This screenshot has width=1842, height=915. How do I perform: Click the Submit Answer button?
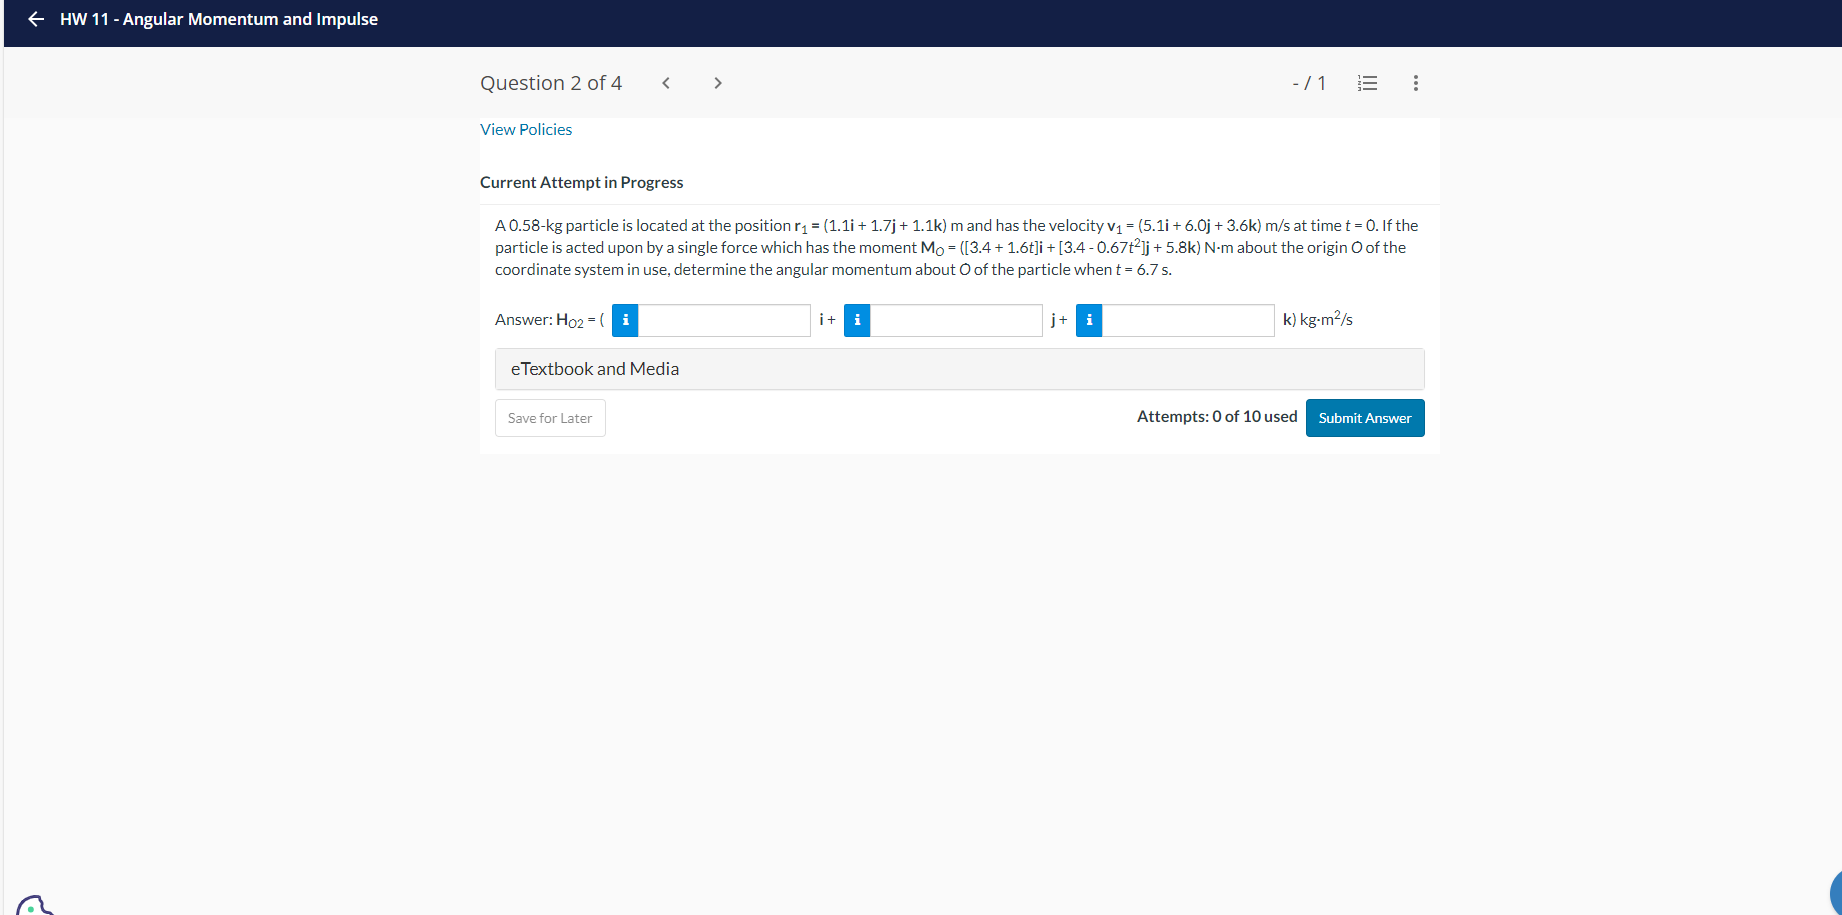[x=1365, y=418]
